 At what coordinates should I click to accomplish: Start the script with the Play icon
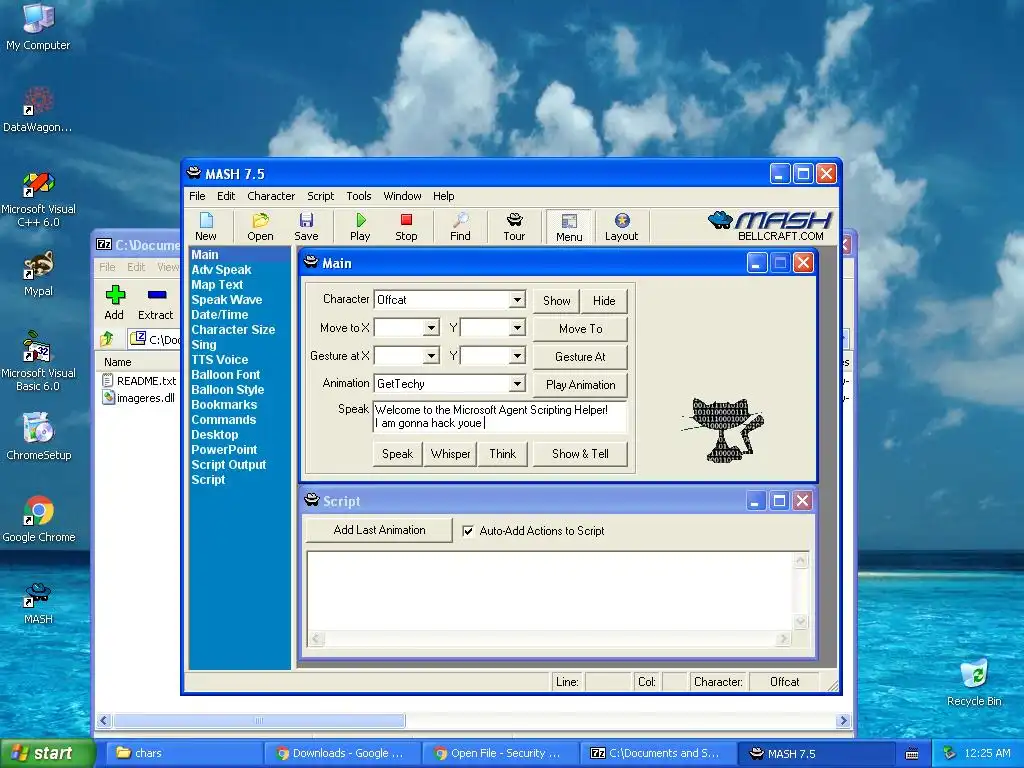[360, 227]
